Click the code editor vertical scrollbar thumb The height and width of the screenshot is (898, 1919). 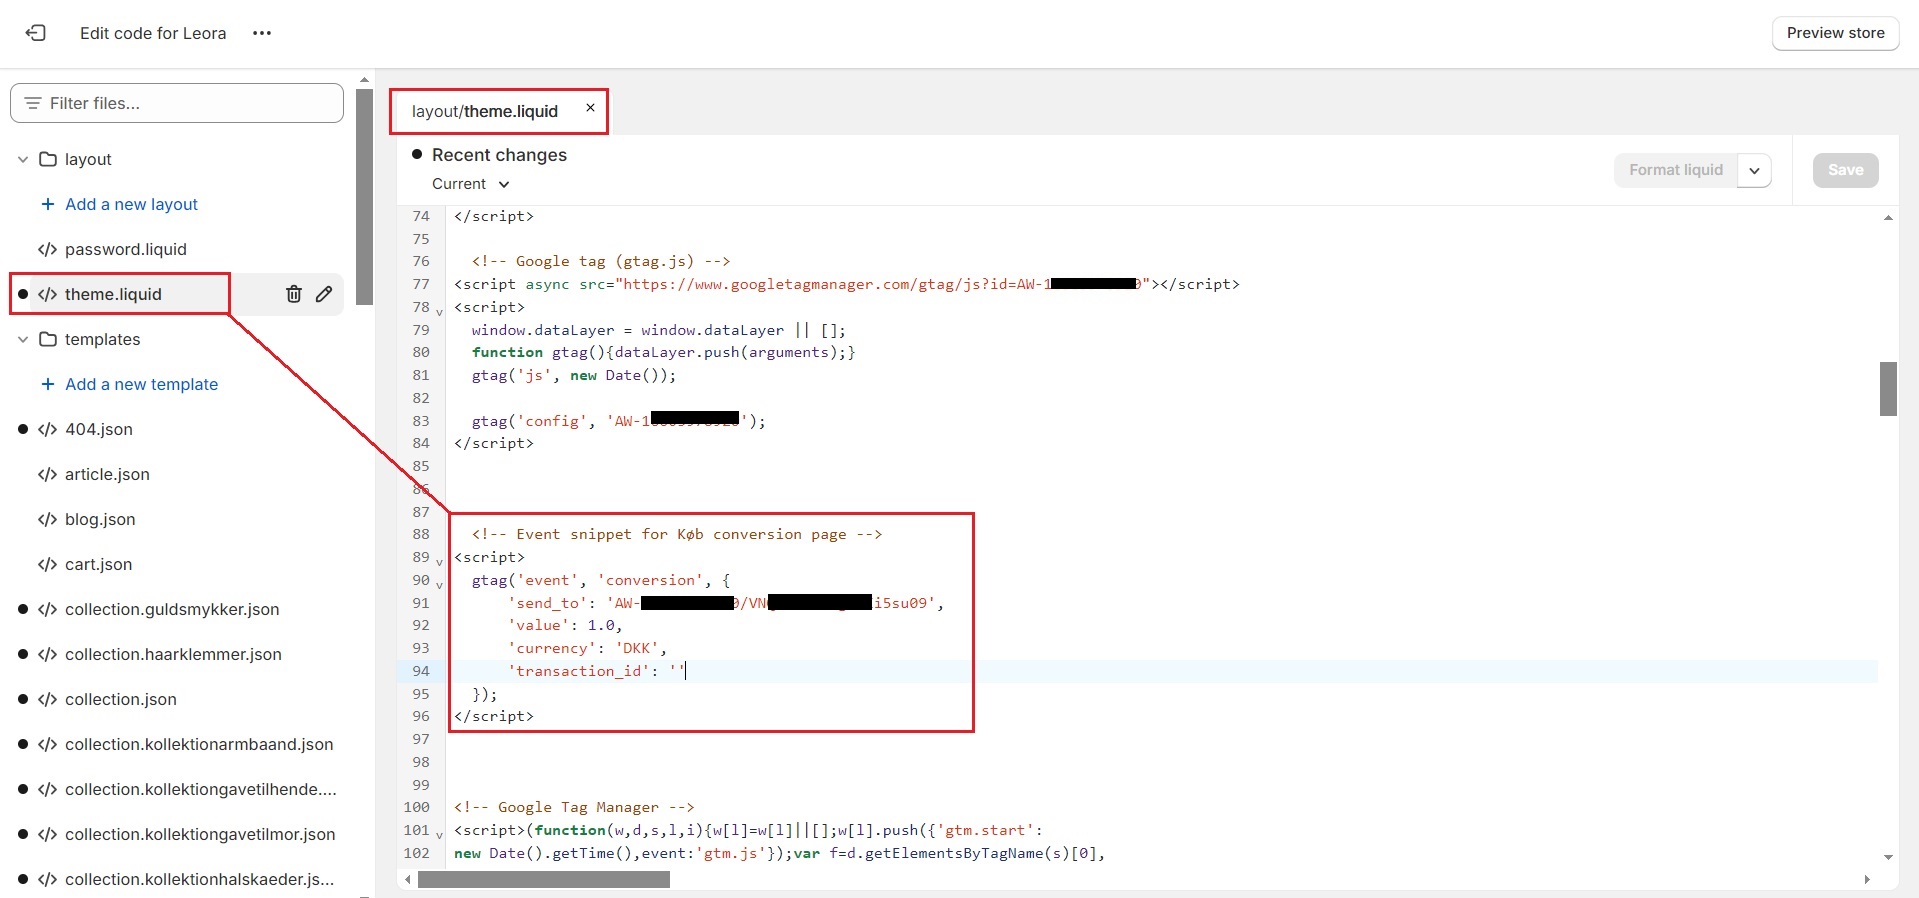tap(1888, 389)
